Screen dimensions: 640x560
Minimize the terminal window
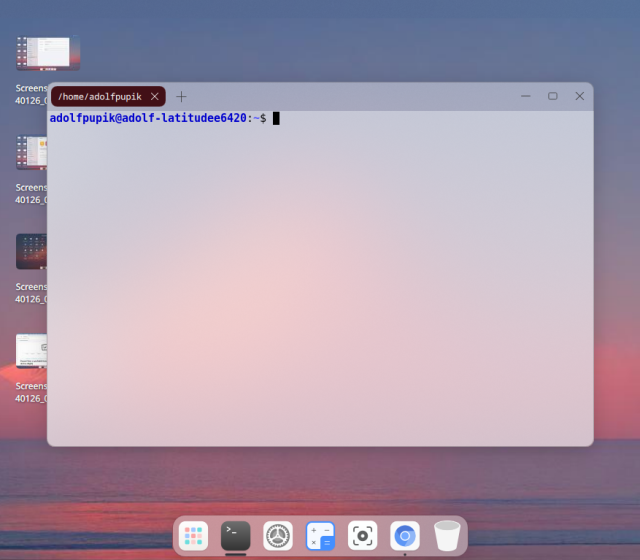click(x=526, y=96)
